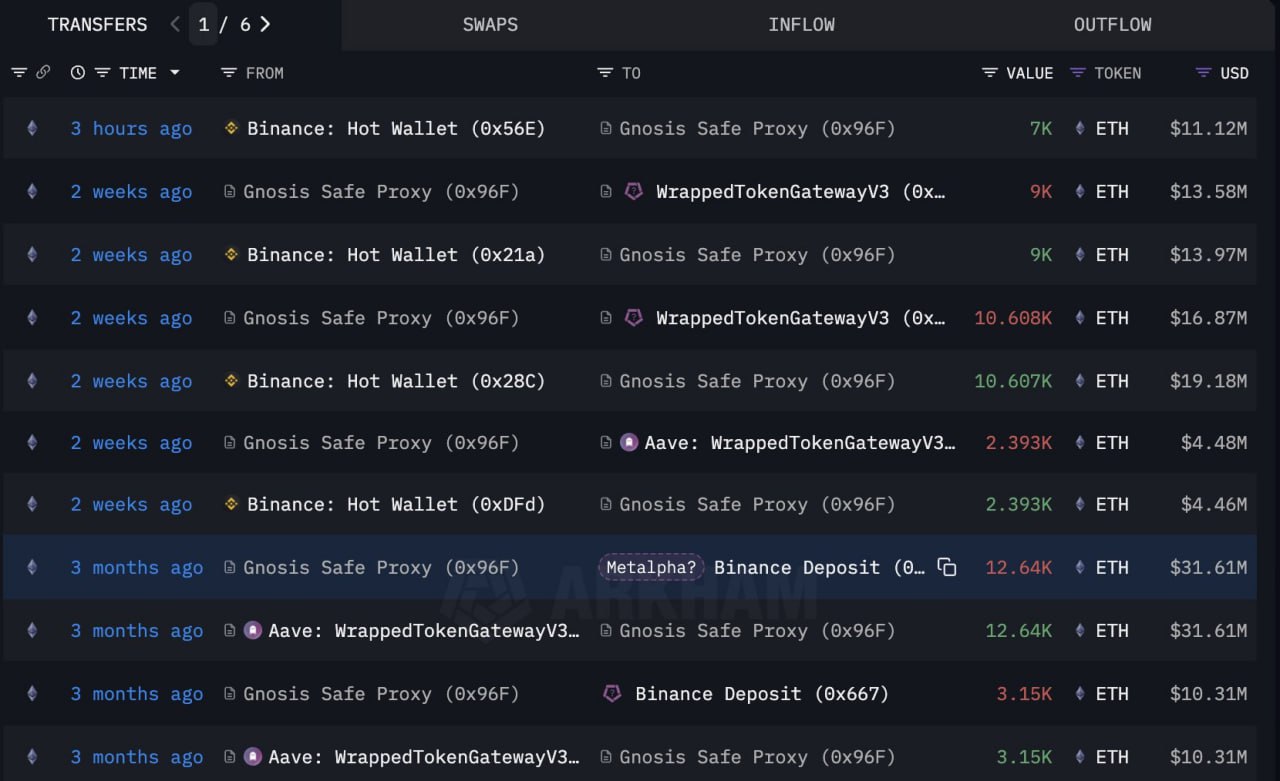
Task: Click Aave icon in 3.15K green row sender
Action: click(x=253, y=757)
